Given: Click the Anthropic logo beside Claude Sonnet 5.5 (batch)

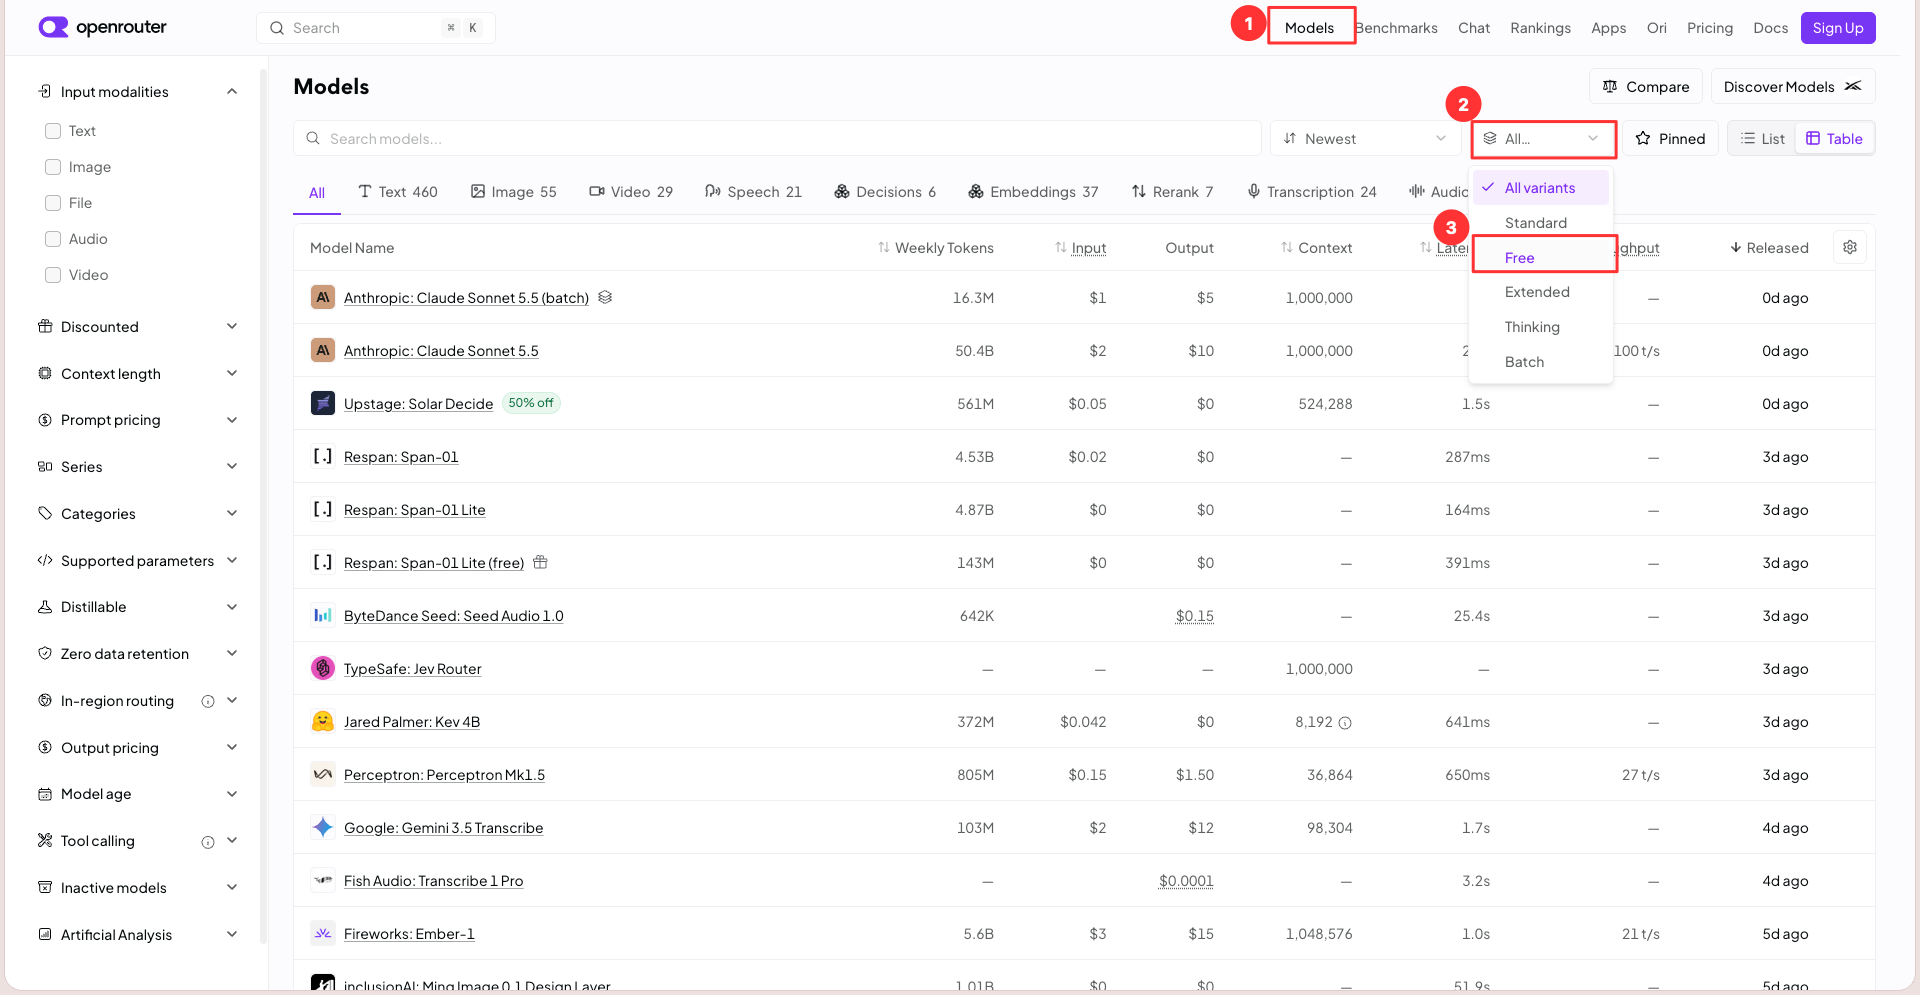Looking at the screenshot, I should point(323,297).
